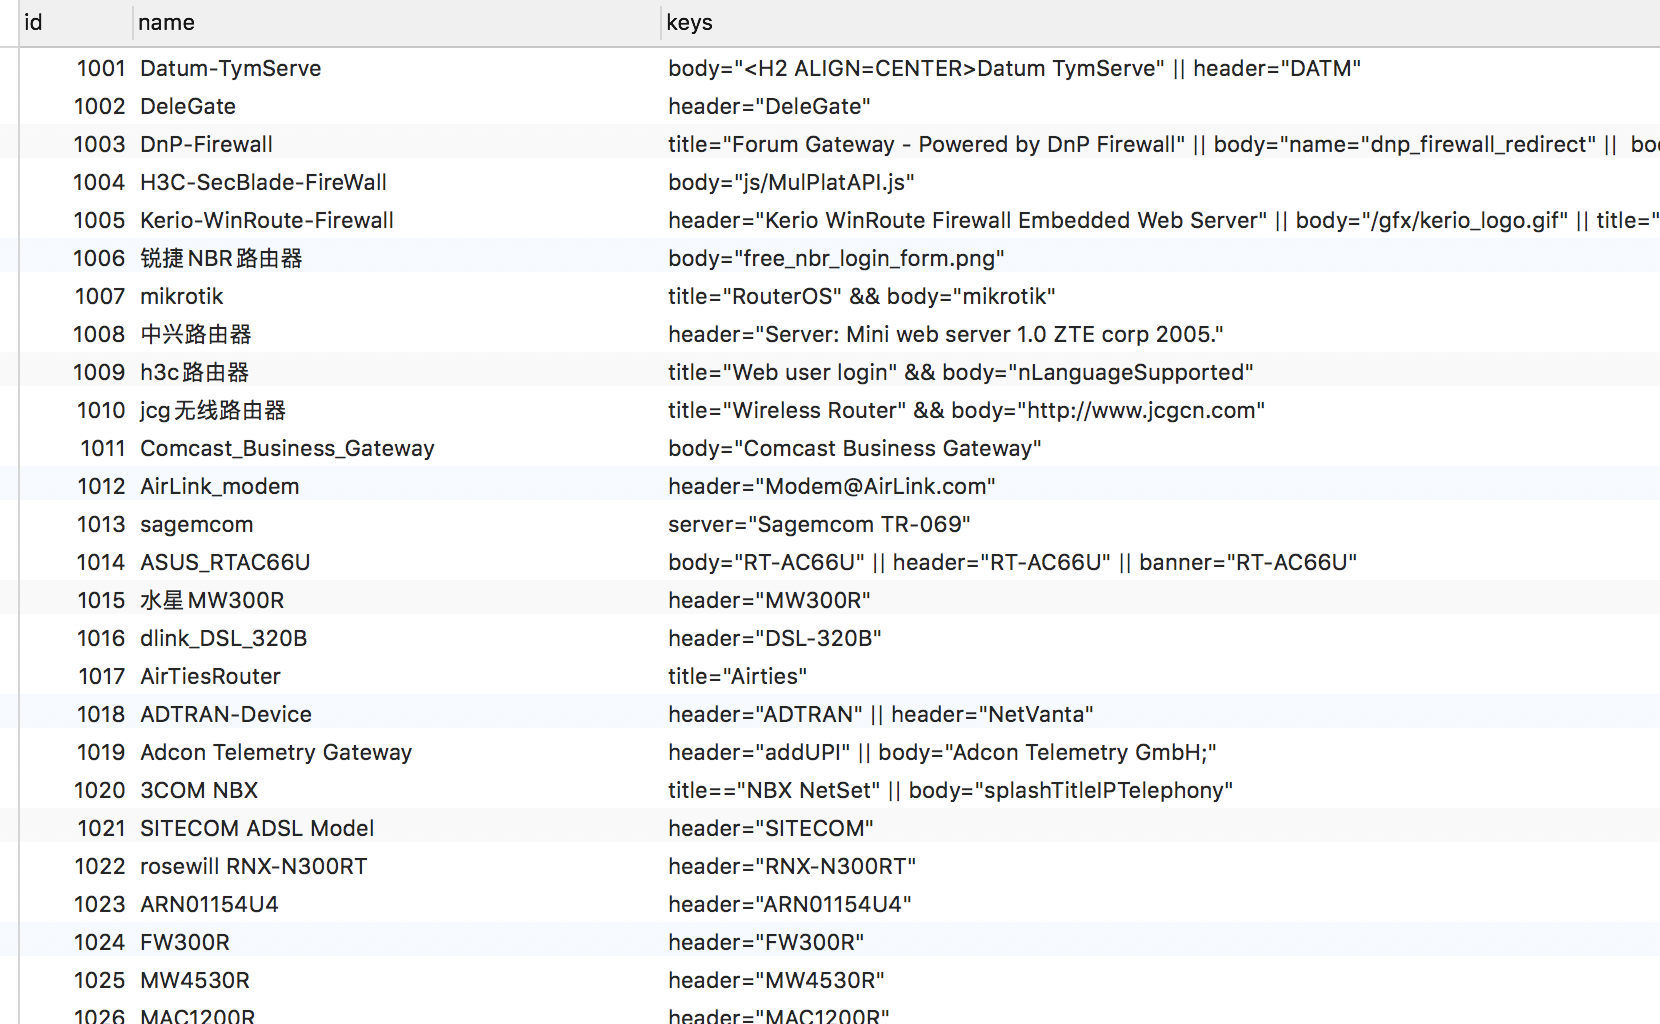The width and height of the screenshot is (1660, 1024).
Task: Click id cell 1005
Action: click(76, 220)
